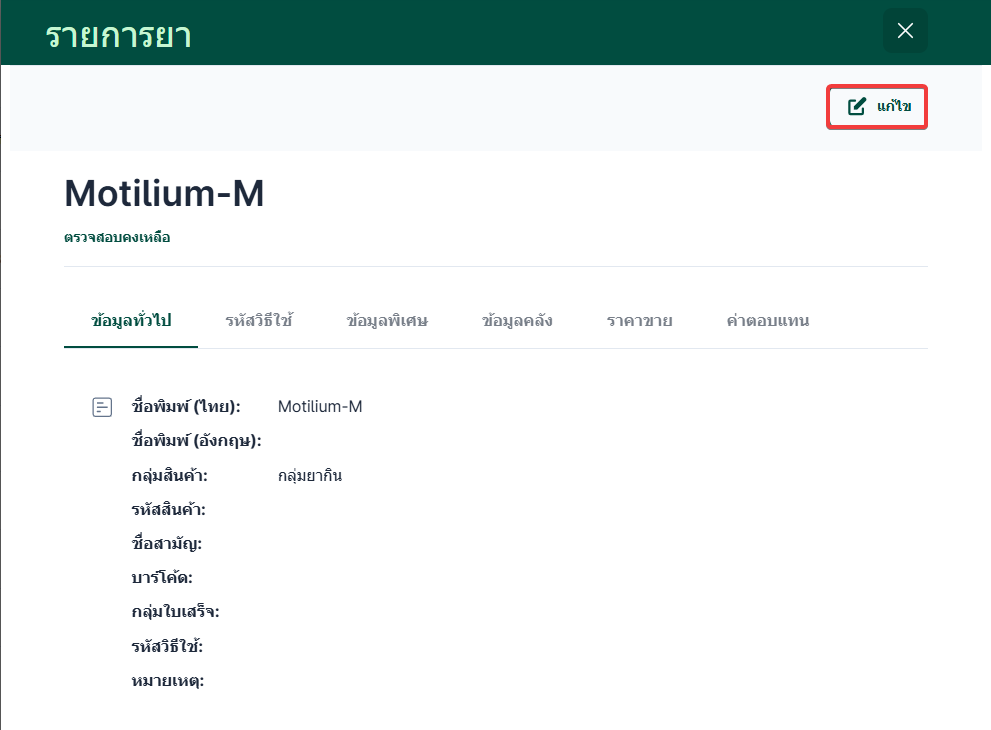Click the หมายเหตุ field label
Viewport: 991px width, 730px height.
[167, 681]
